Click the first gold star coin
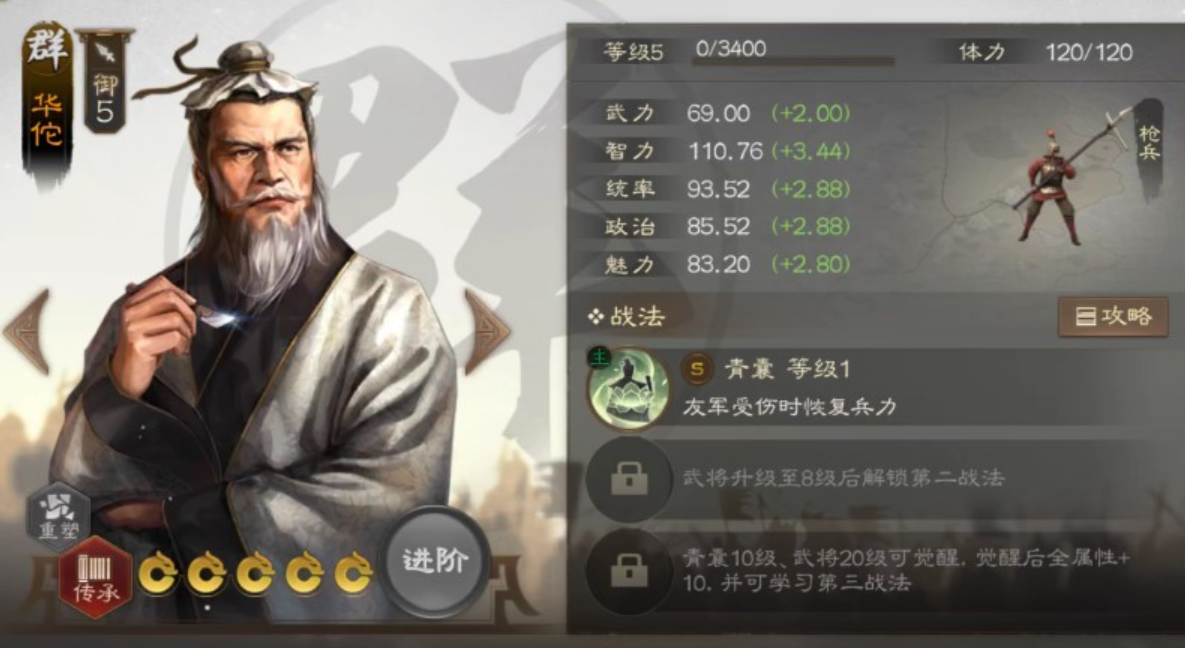 [158, 575]
